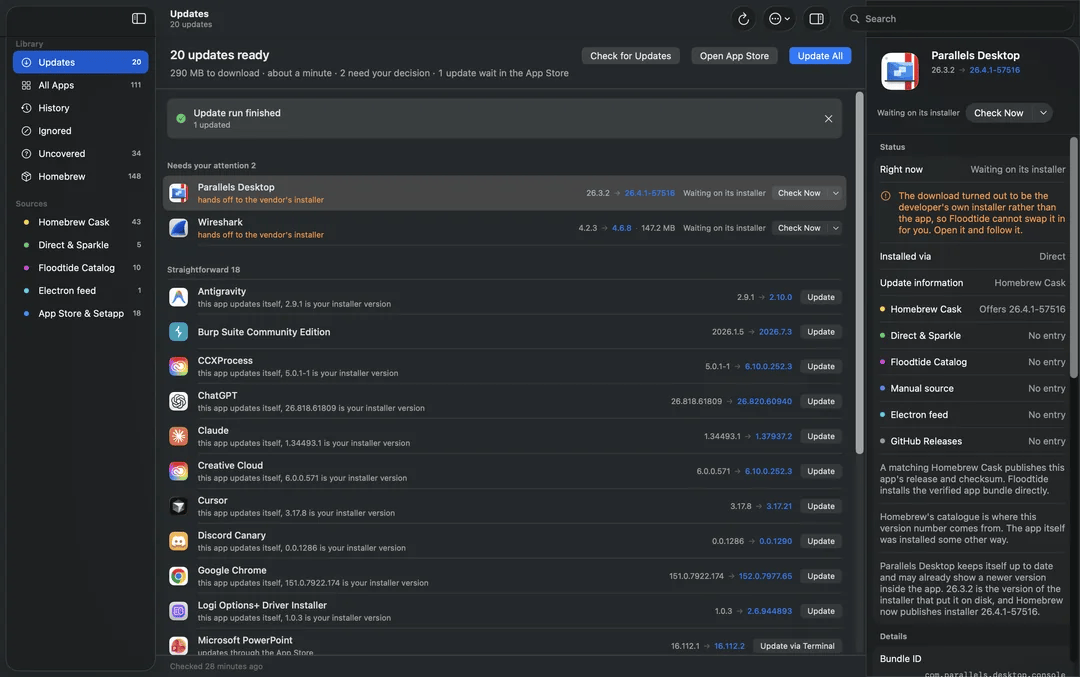Update Google Chrome
The height and width of the screenshot is (677, 1080).
(x=821, y=576)
